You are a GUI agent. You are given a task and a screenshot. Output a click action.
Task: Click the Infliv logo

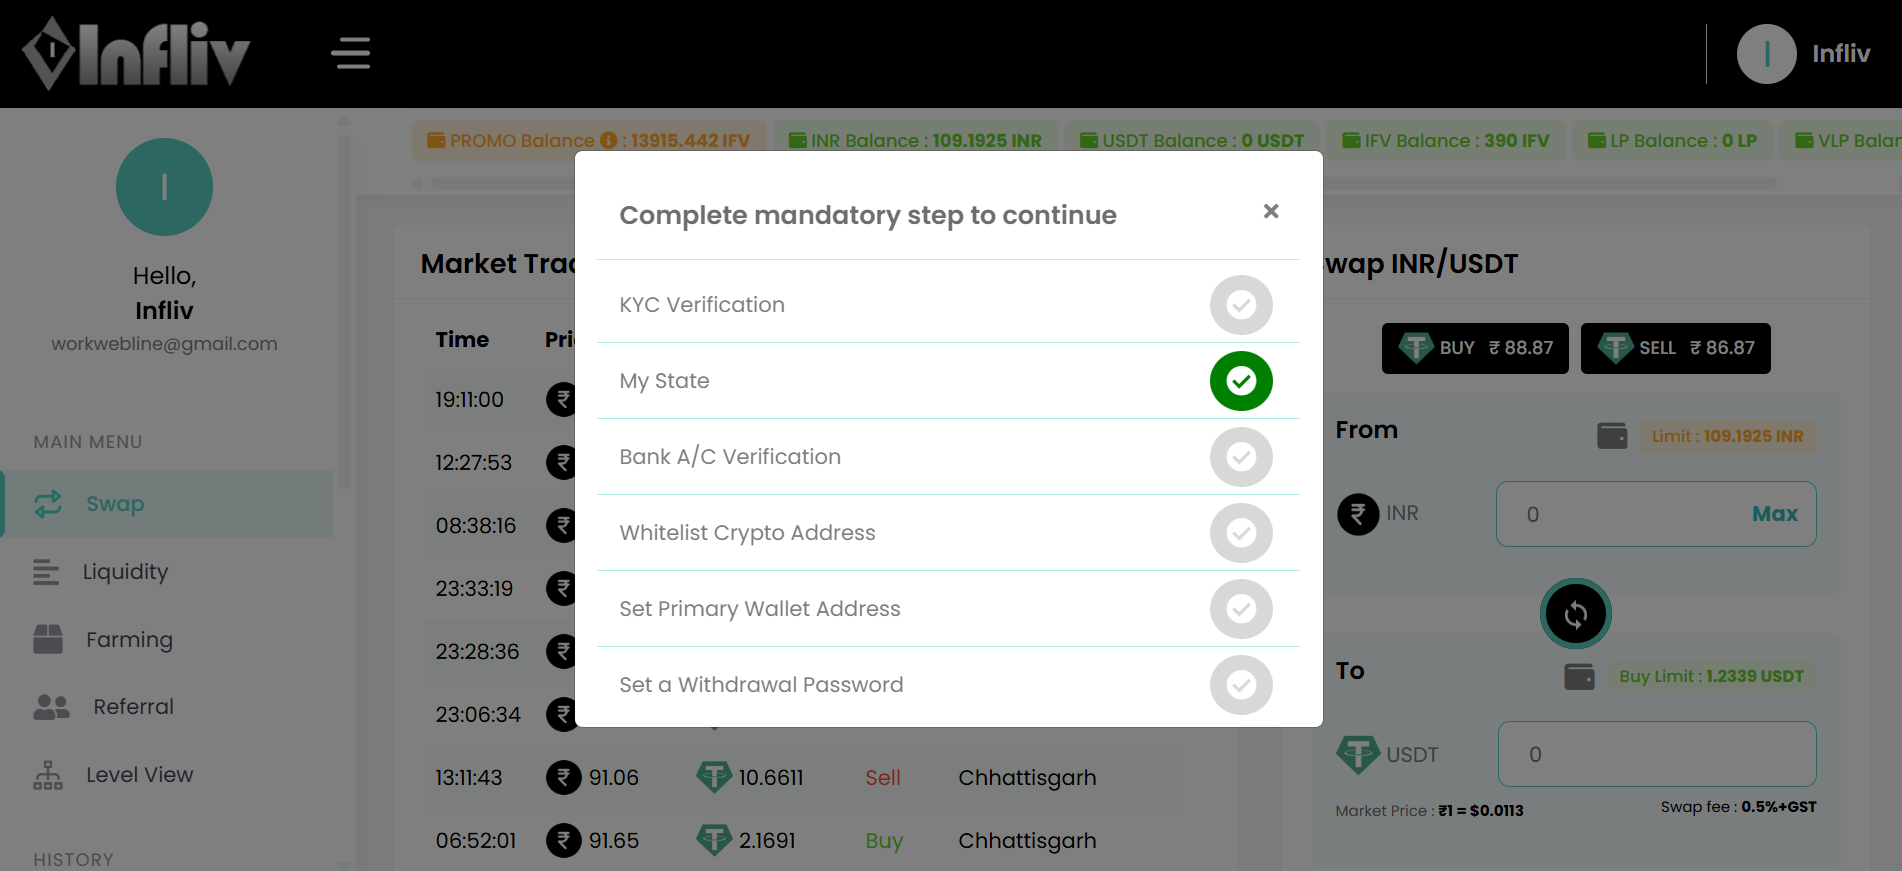click(x=136, y=54)
